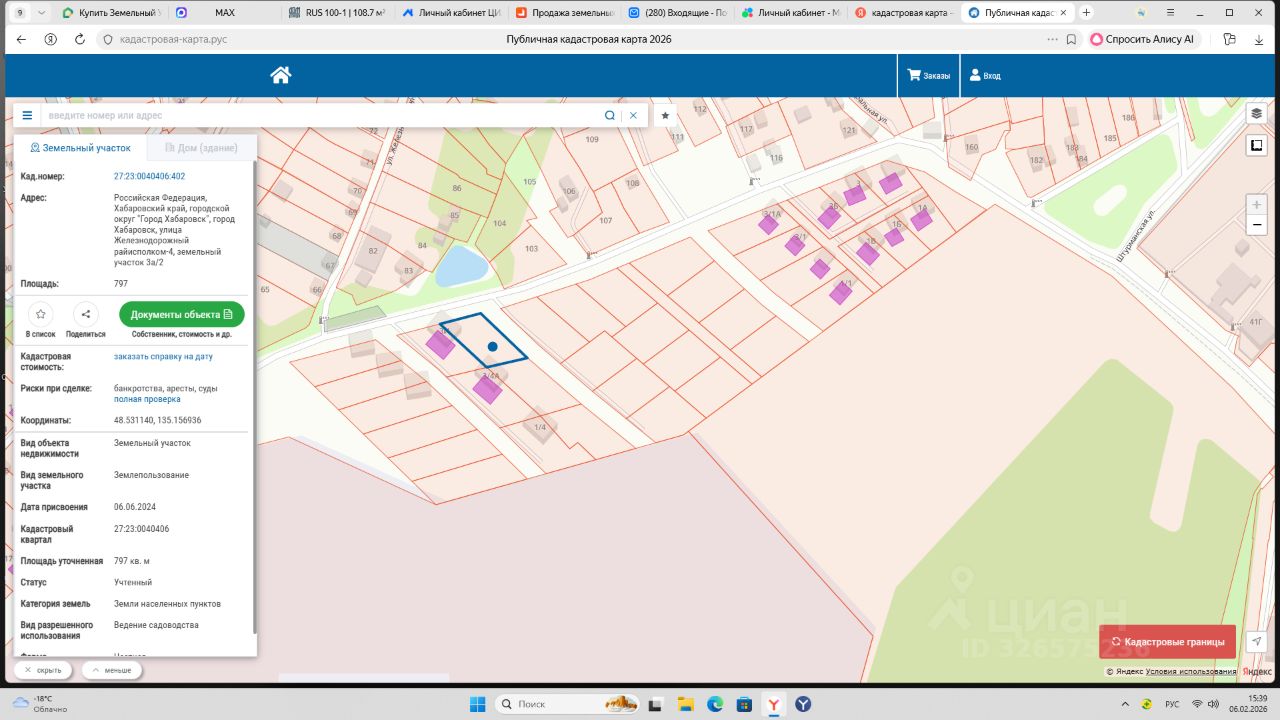Go back with browser back arrow

coord(21,39)
